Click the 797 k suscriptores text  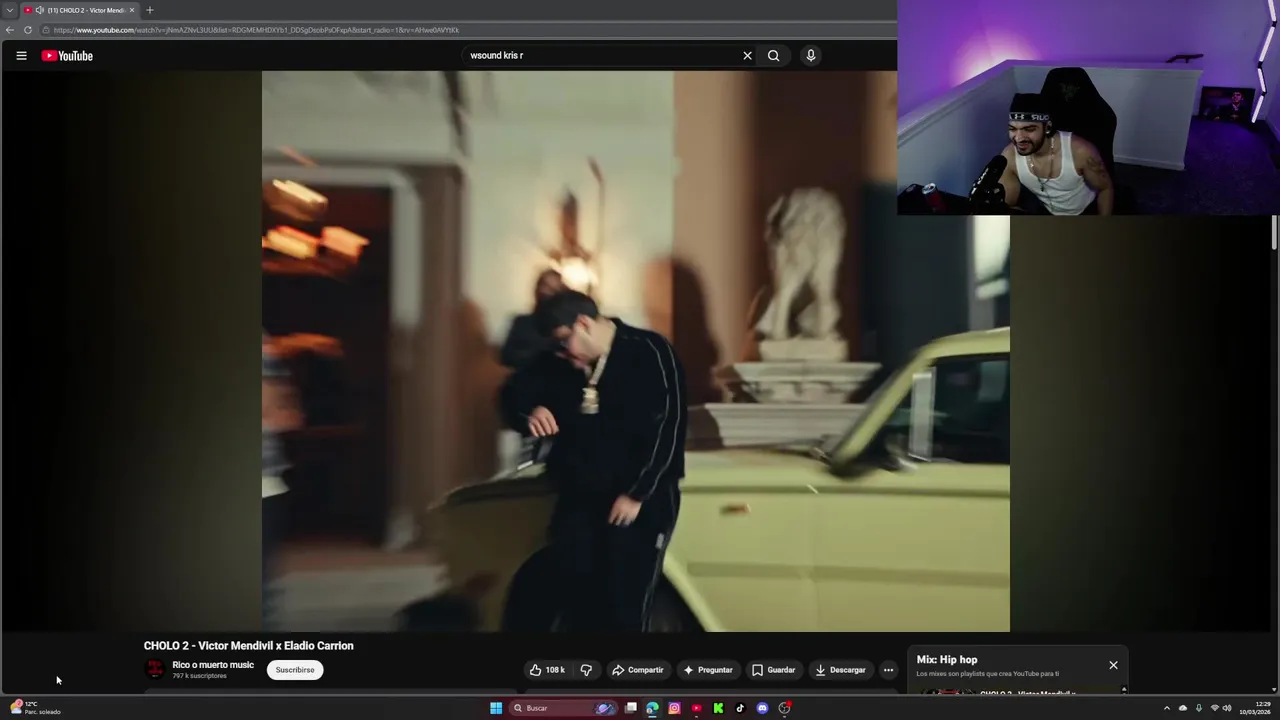[x=199, y=676]
